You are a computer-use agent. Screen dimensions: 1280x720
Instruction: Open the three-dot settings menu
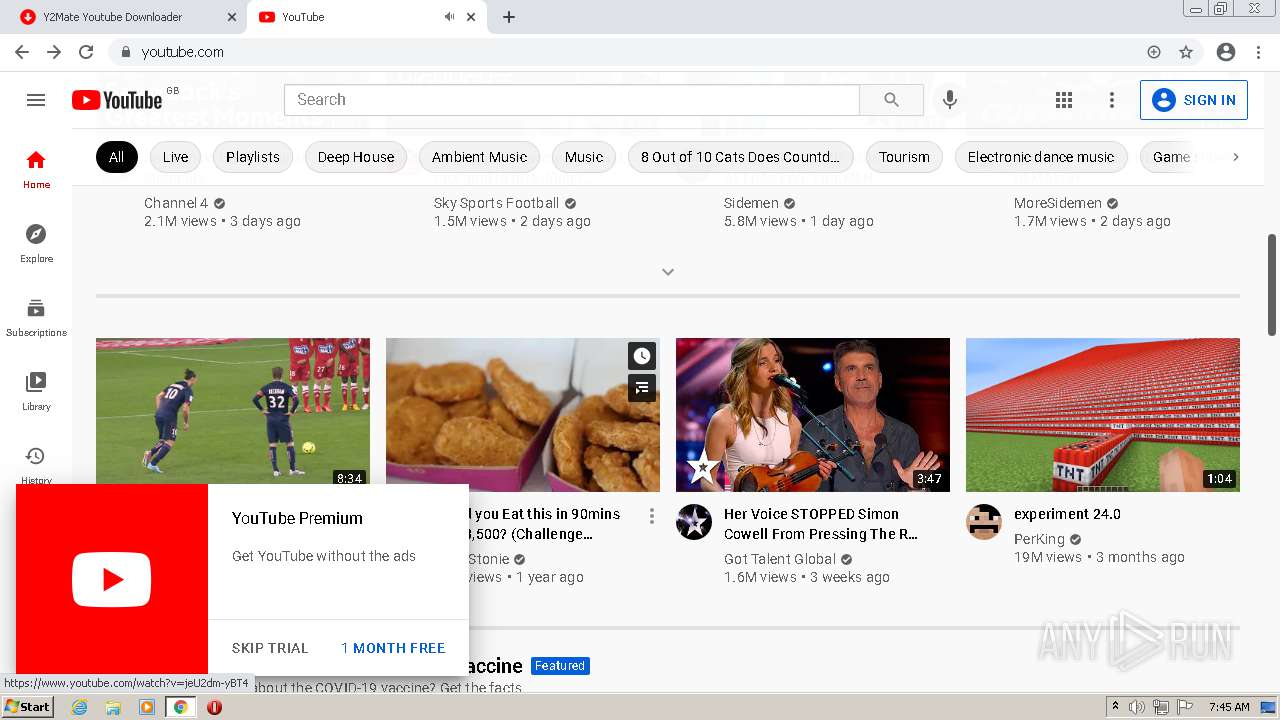1111,100
